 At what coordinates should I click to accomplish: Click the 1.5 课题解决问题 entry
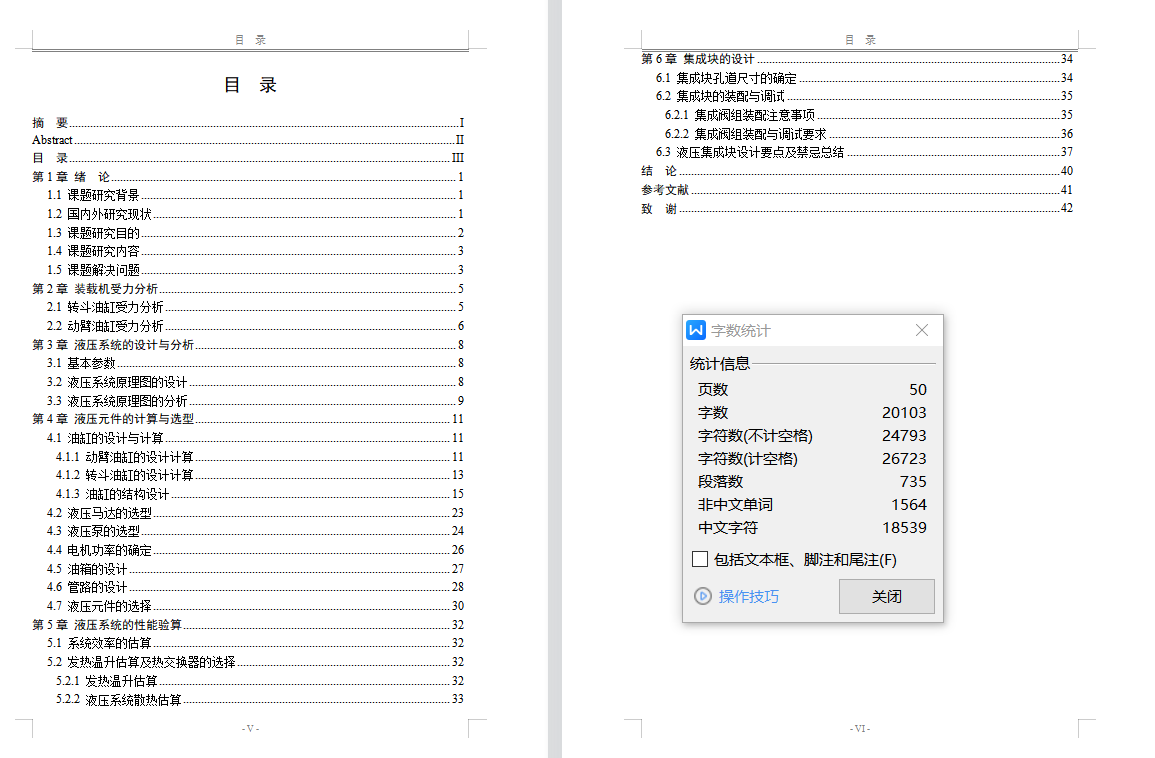click(256, 270)
